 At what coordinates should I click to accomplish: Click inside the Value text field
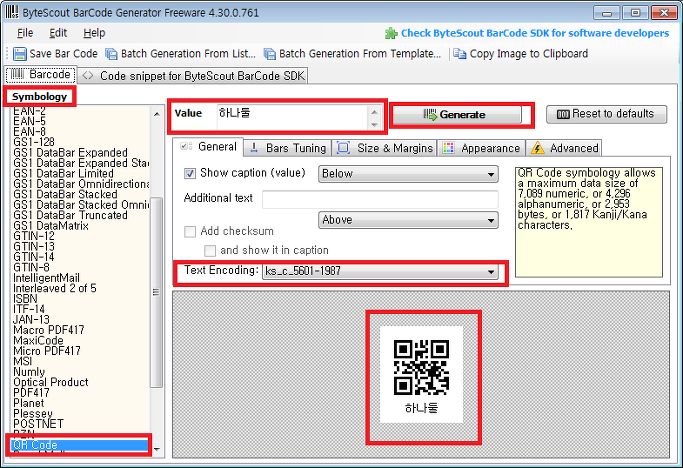(293, 118)
